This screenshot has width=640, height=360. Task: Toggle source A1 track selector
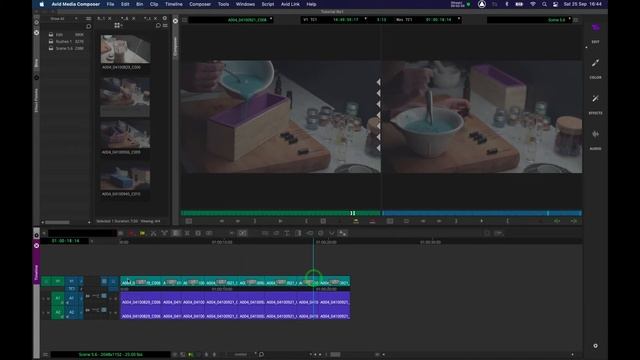coord(58,298)
